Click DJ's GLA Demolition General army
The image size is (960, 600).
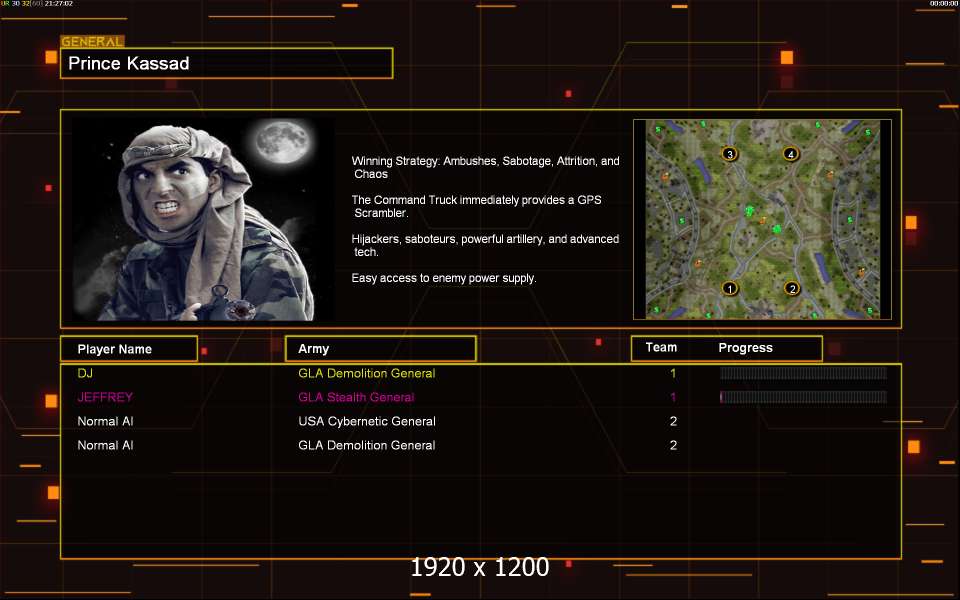pos(366,373)
